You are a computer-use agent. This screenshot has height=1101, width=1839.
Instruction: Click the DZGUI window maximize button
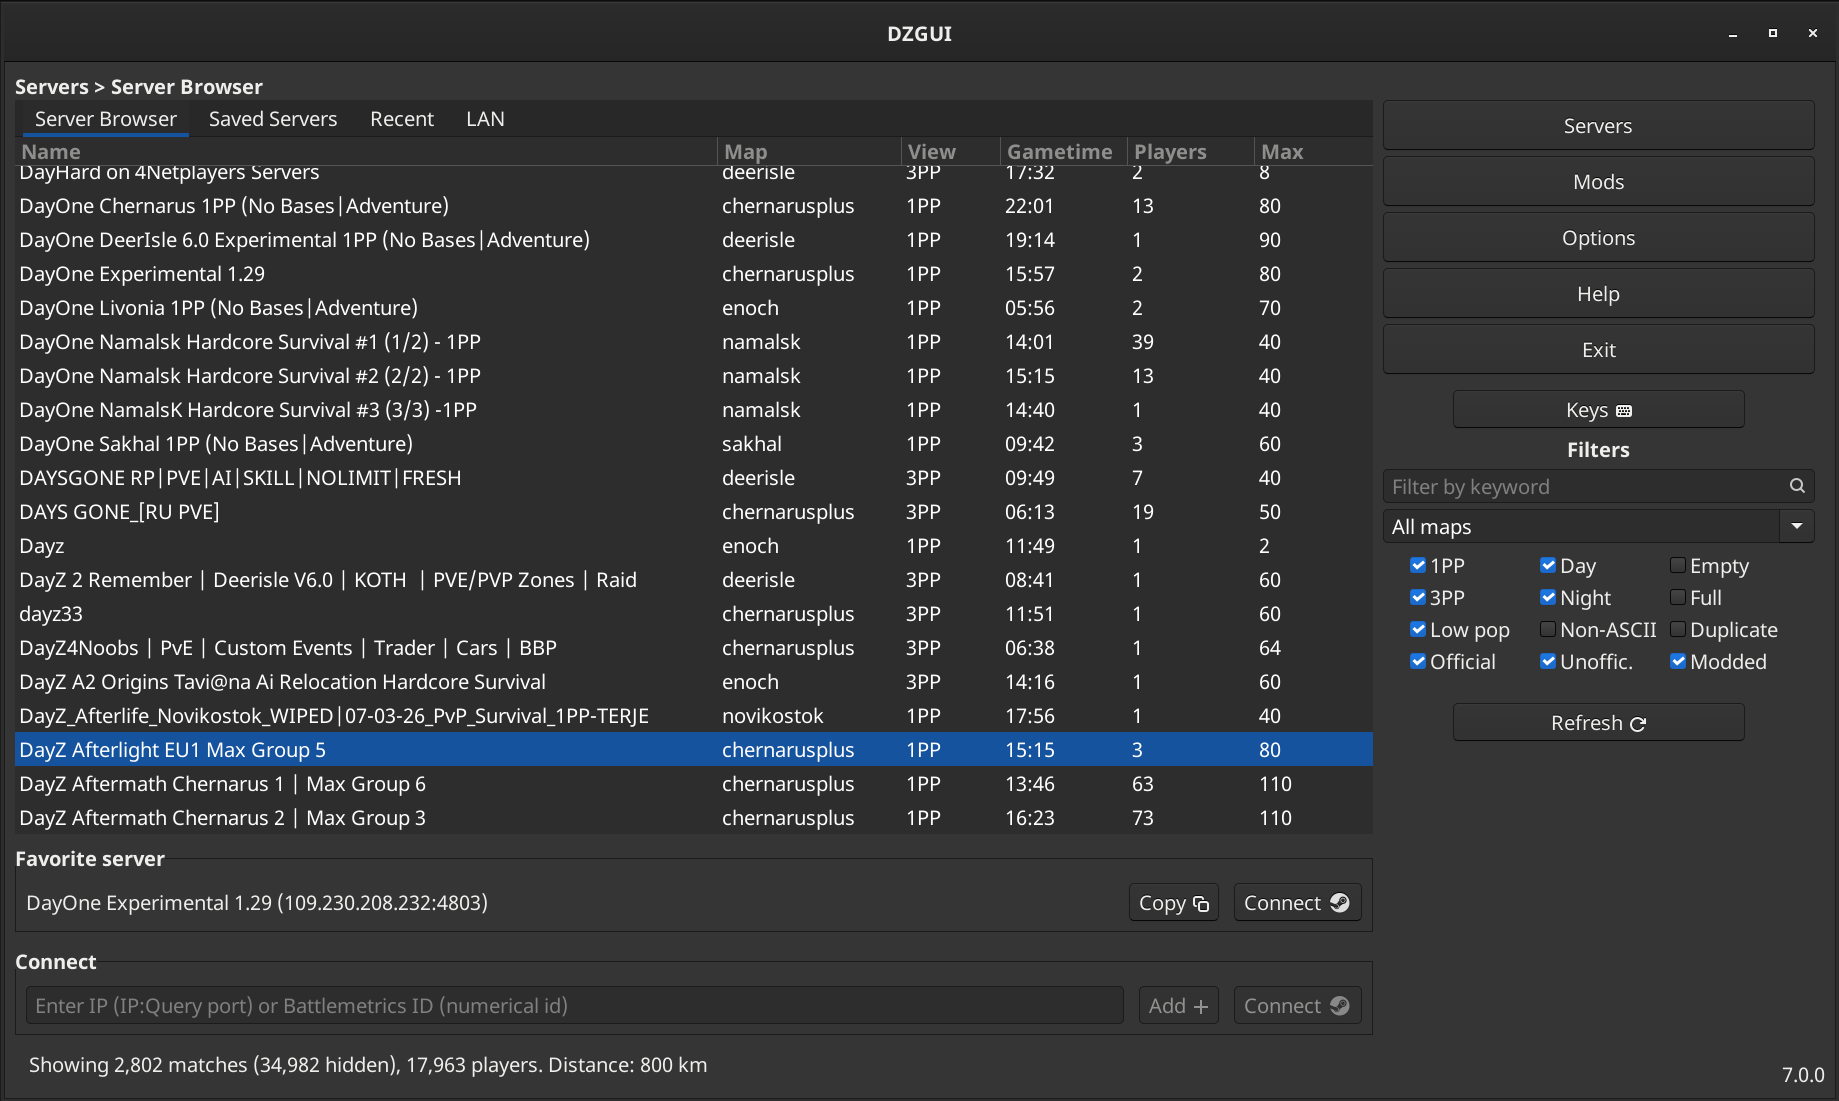coord(1772,33)
